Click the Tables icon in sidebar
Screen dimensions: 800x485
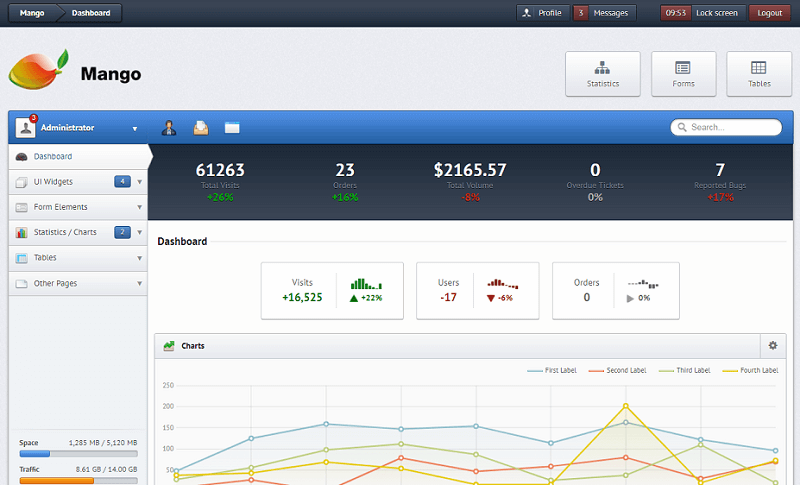pos(21,258)
